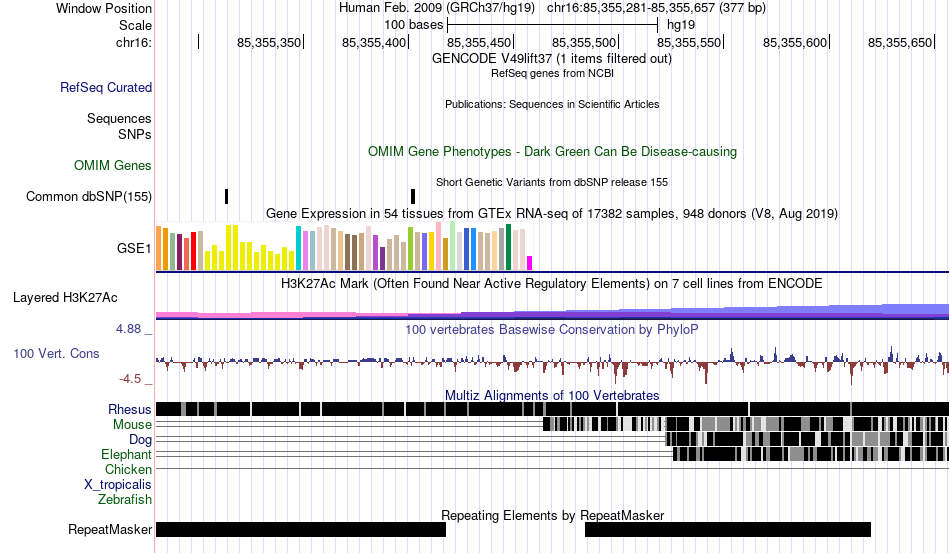Click the RefSeq Curated track label

(106, 87)
